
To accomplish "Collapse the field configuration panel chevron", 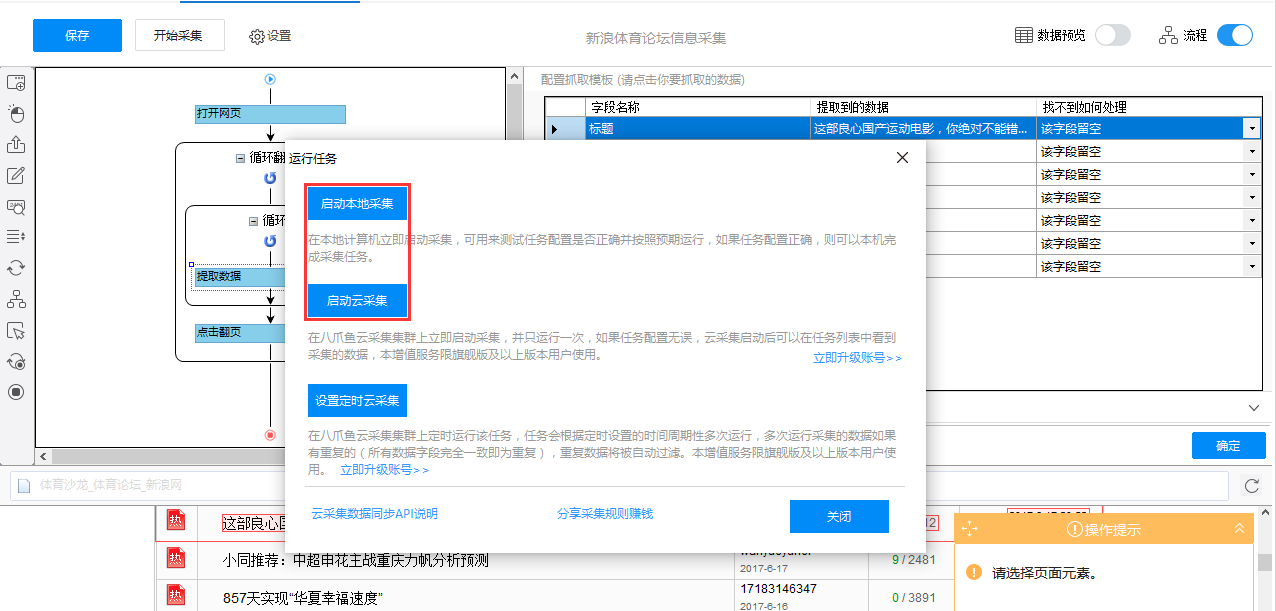I will click(x=1254, y=408).
